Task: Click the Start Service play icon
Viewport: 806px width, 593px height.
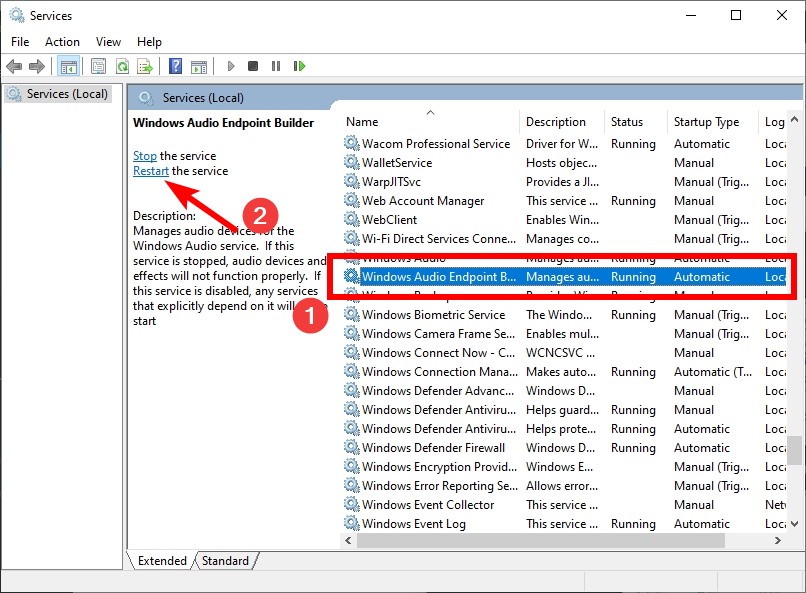Action: pyautogui.click(x=231, y=66)
